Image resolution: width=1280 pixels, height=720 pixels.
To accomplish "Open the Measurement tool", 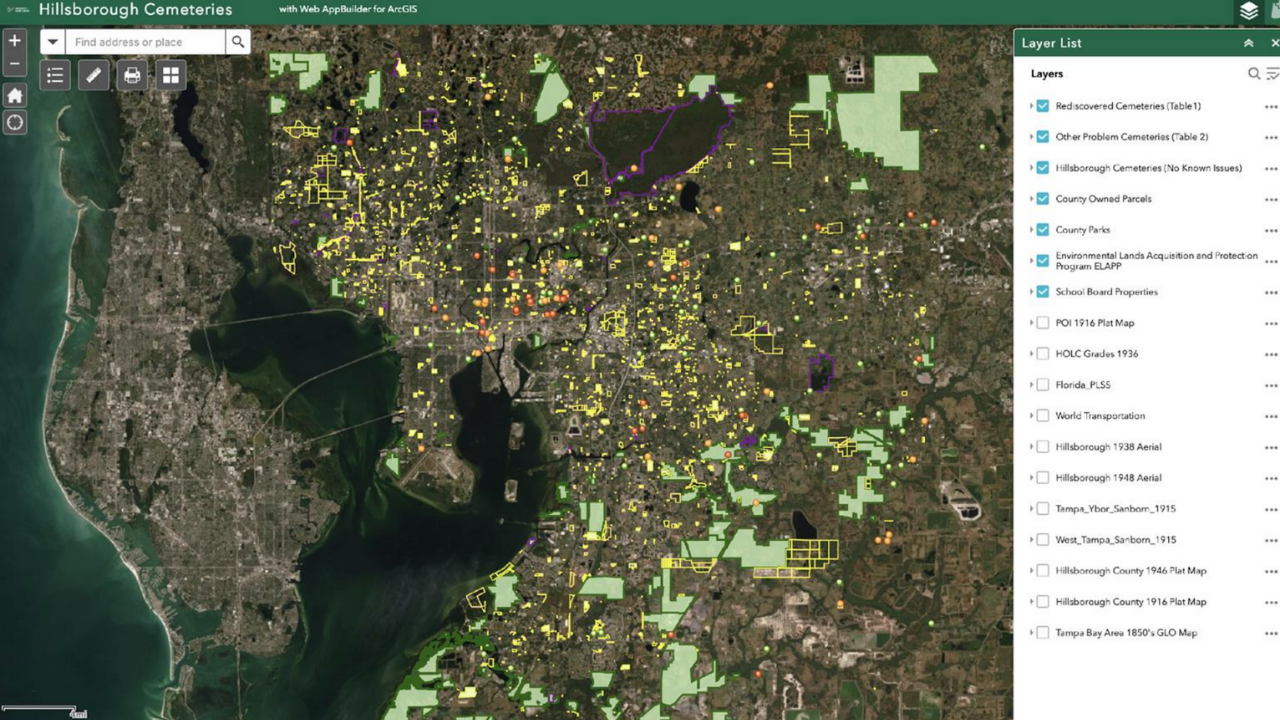I will click(93, 74).
